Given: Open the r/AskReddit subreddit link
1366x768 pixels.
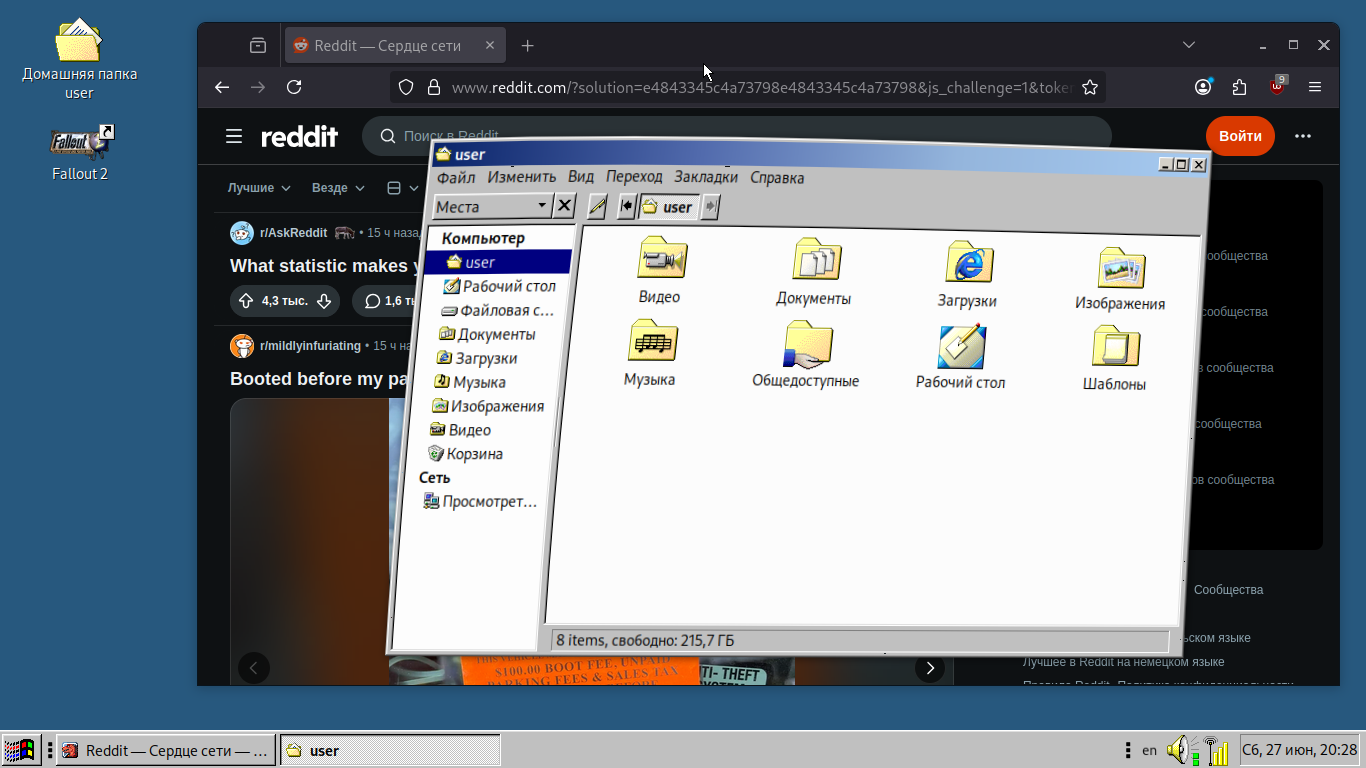Looking at the screenshot, I should click(293, 233).
